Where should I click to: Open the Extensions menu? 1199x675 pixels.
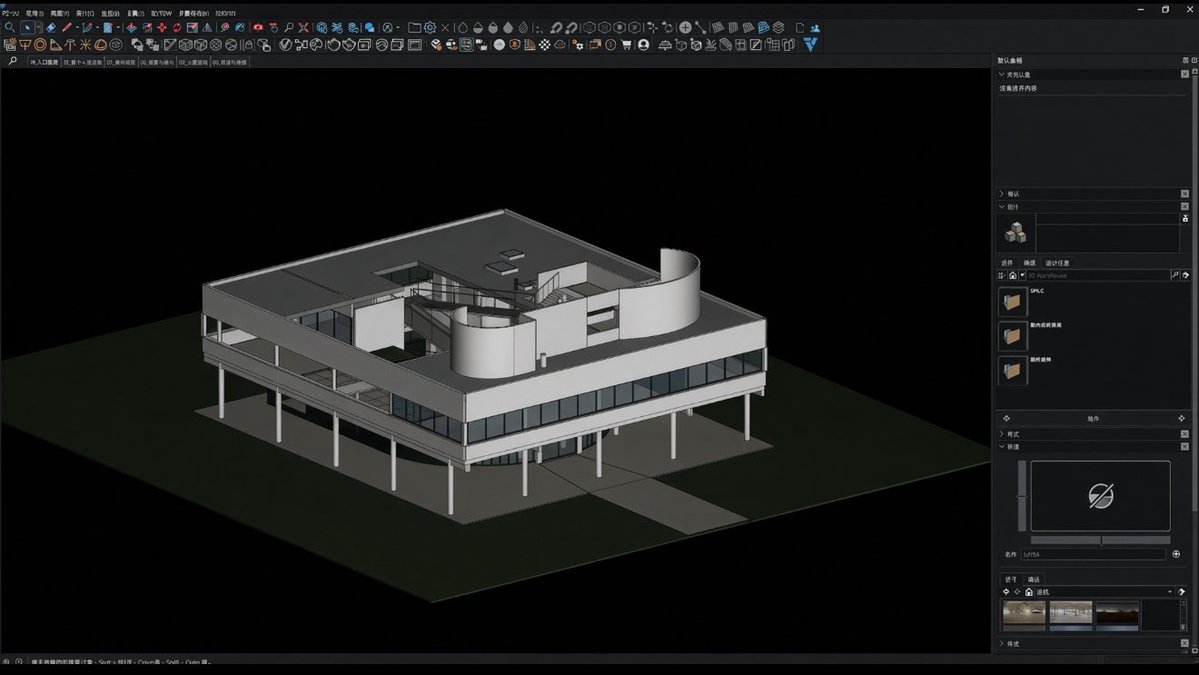click(193, 13)
